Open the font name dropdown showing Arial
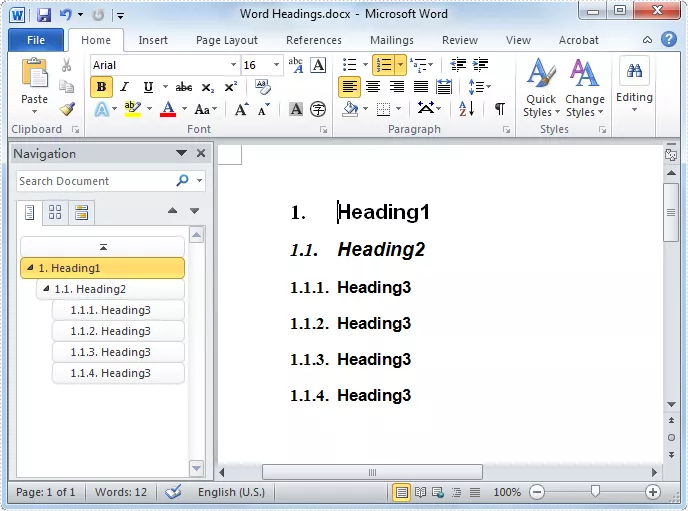The width and height of the screenshot is (688, 511). tap(233, 65)
